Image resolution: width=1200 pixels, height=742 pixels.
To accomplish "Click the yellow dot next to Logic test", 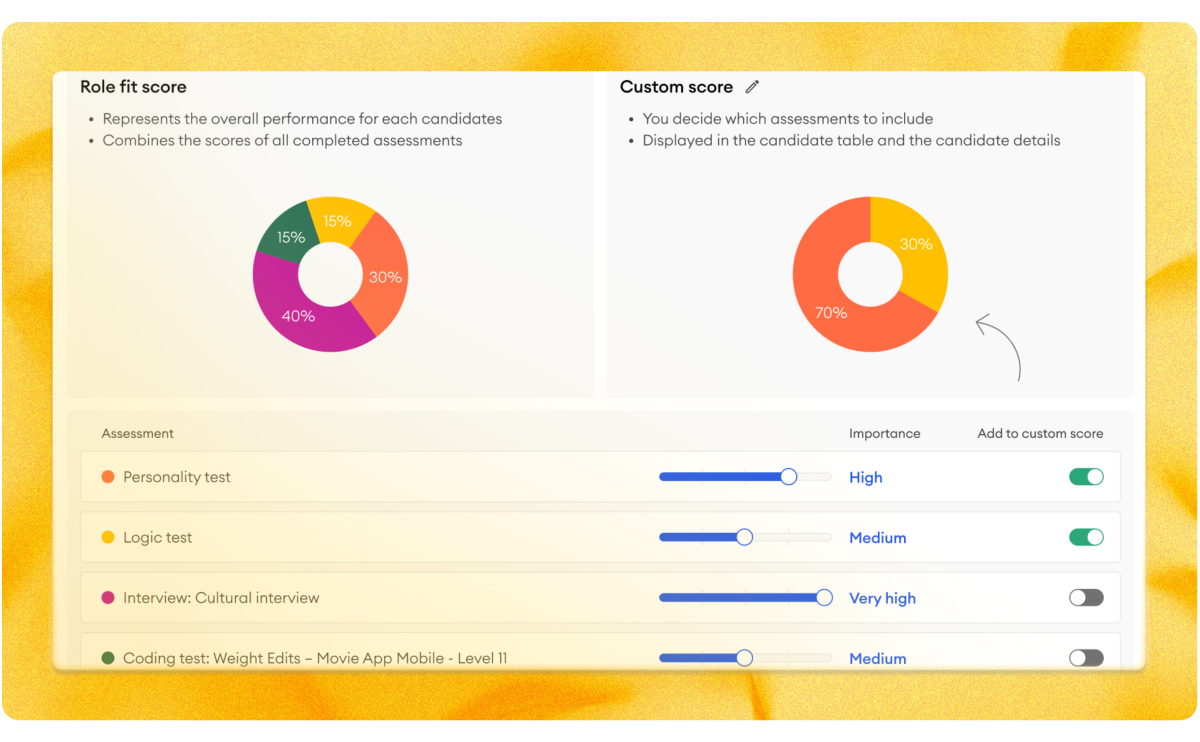I will 108,537.
